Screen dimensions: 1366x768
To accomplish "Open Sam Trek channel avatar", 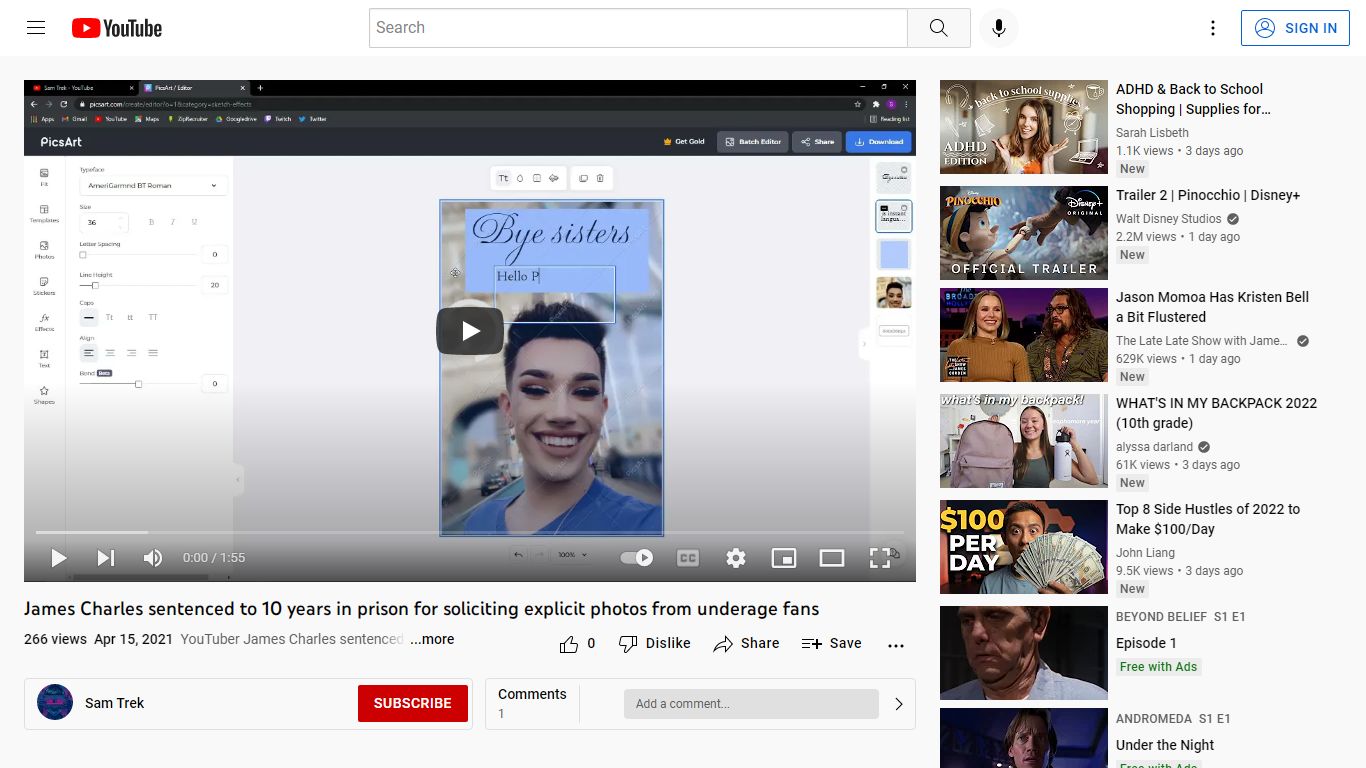I will coord(55,703).
